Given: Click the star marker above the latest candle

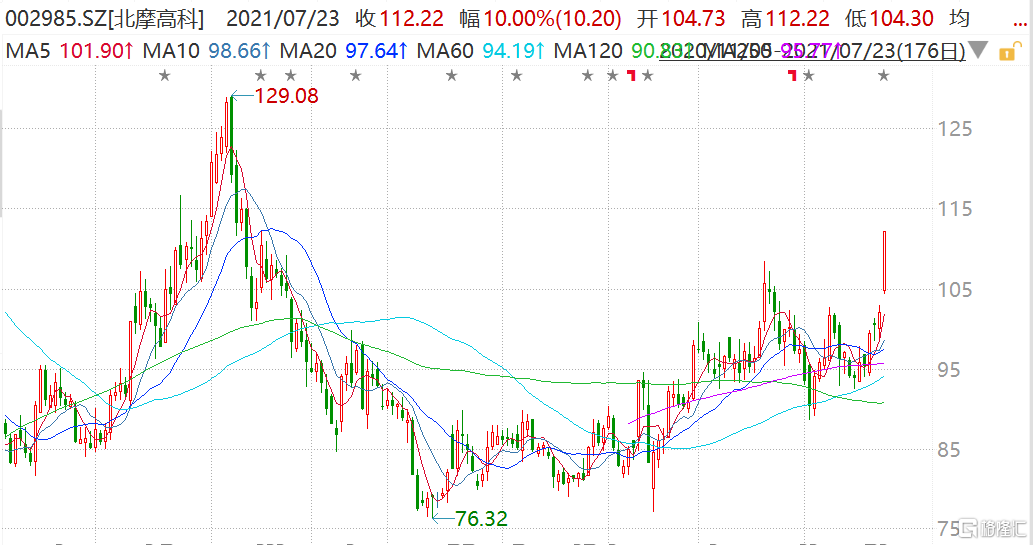Looking at the screenshot, I should 883,76.
